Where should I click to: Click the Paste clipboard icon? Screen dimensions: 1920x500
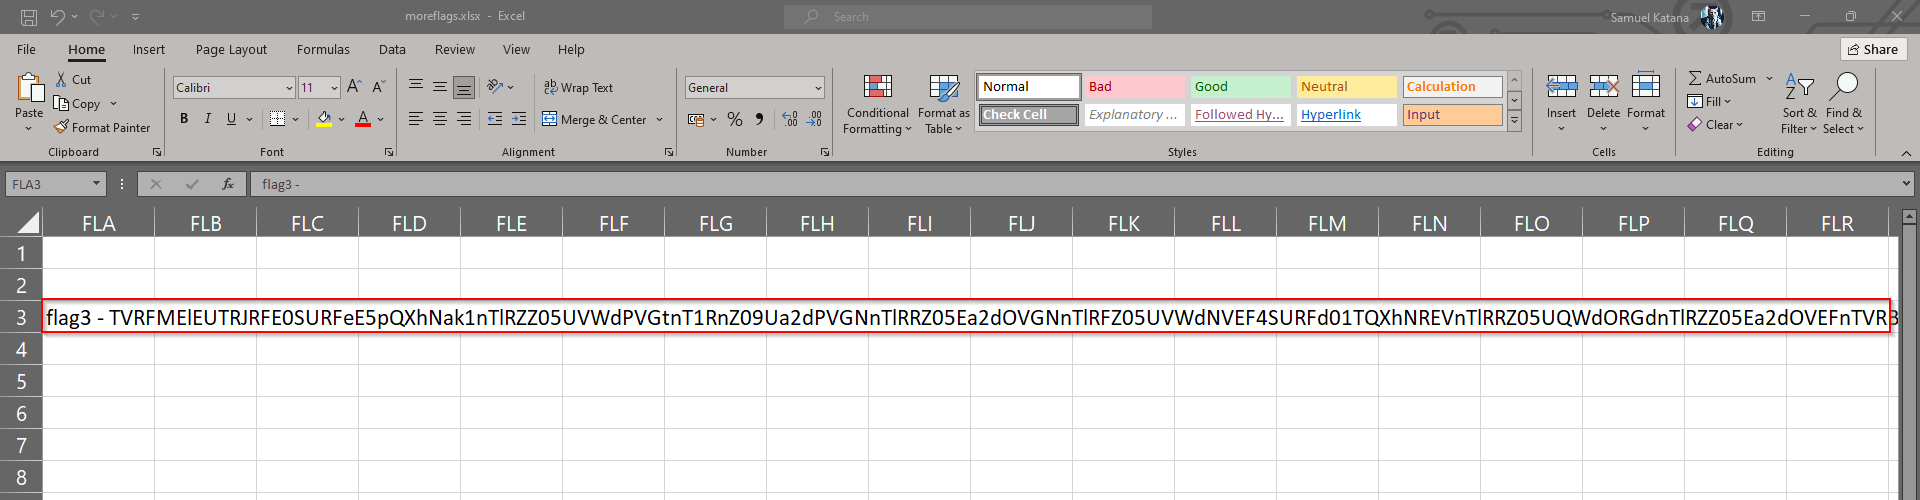coord(29,88)
